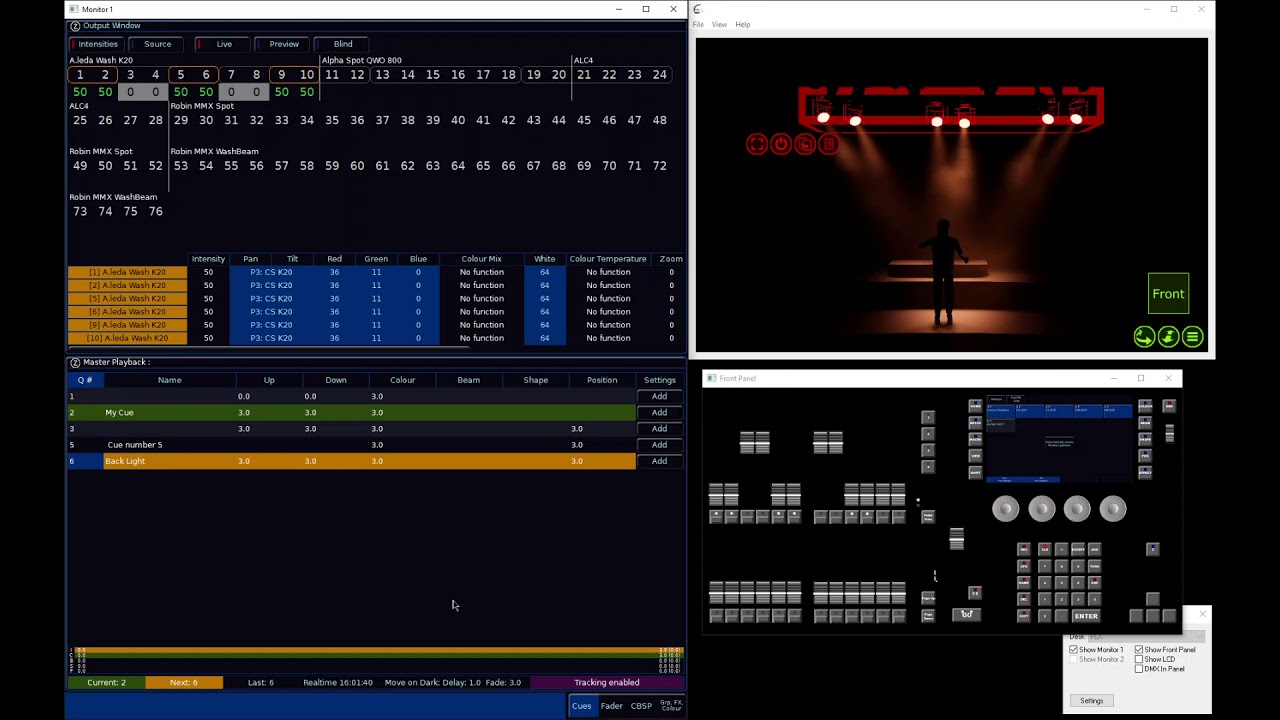Select the Fader tab at bottom
Viewport: 1280px width, 720px height.
tap(611, 706)
